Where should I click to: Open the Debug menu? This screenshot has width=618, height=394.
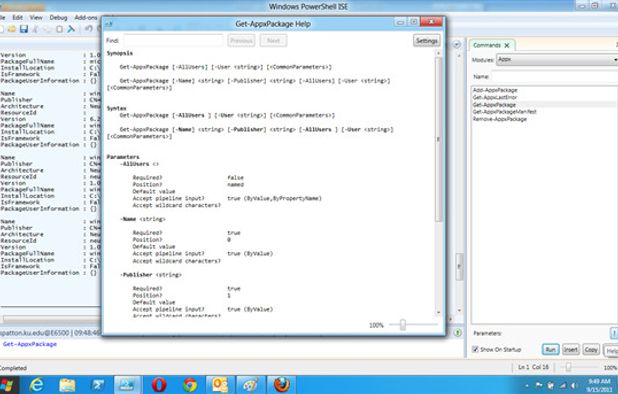click(58, 17)
